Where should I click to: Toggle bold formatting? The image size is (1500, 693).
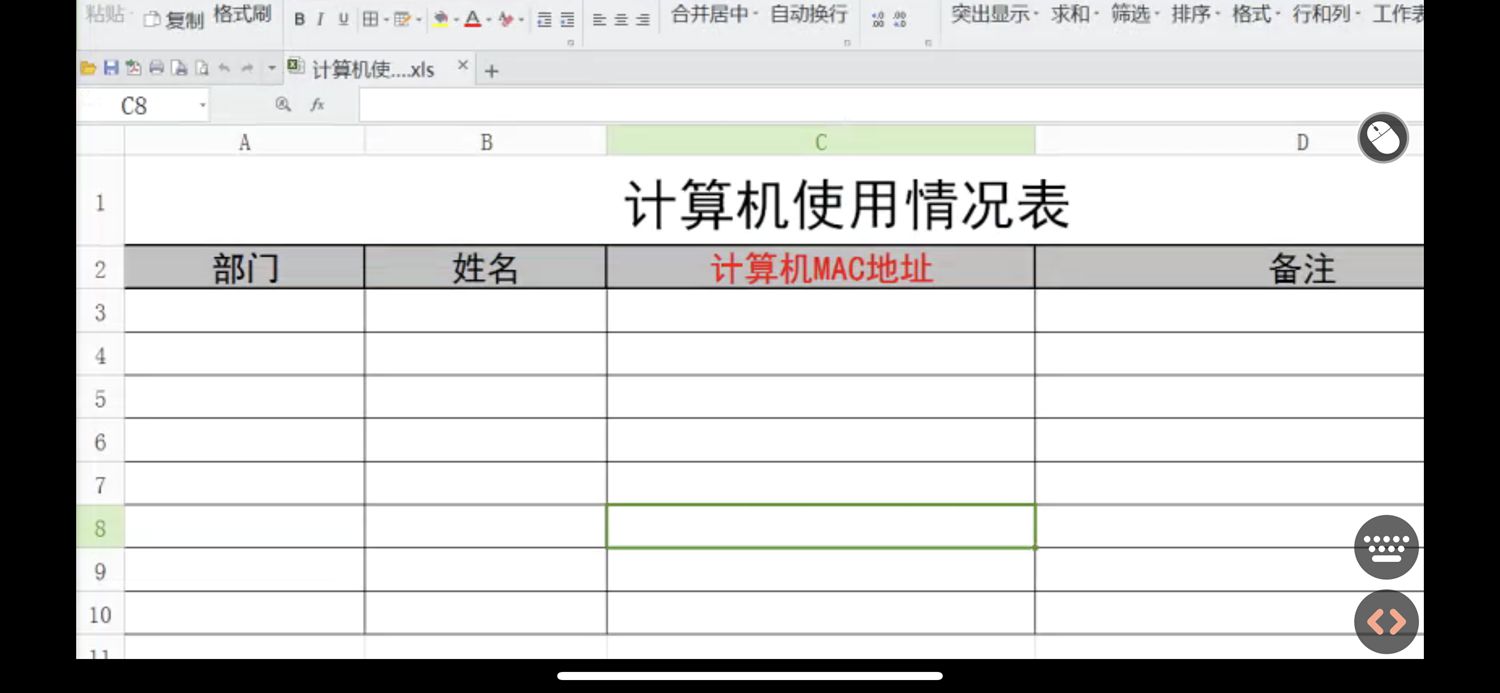tap(300, 18)
